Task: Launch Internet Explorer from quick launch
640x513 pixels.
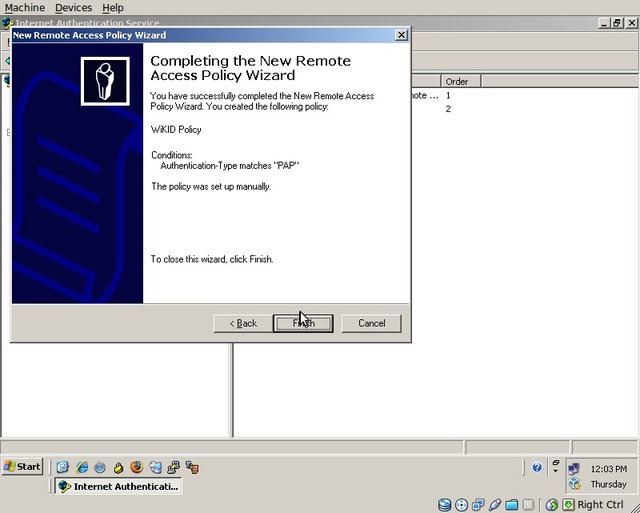Action: 82,467
